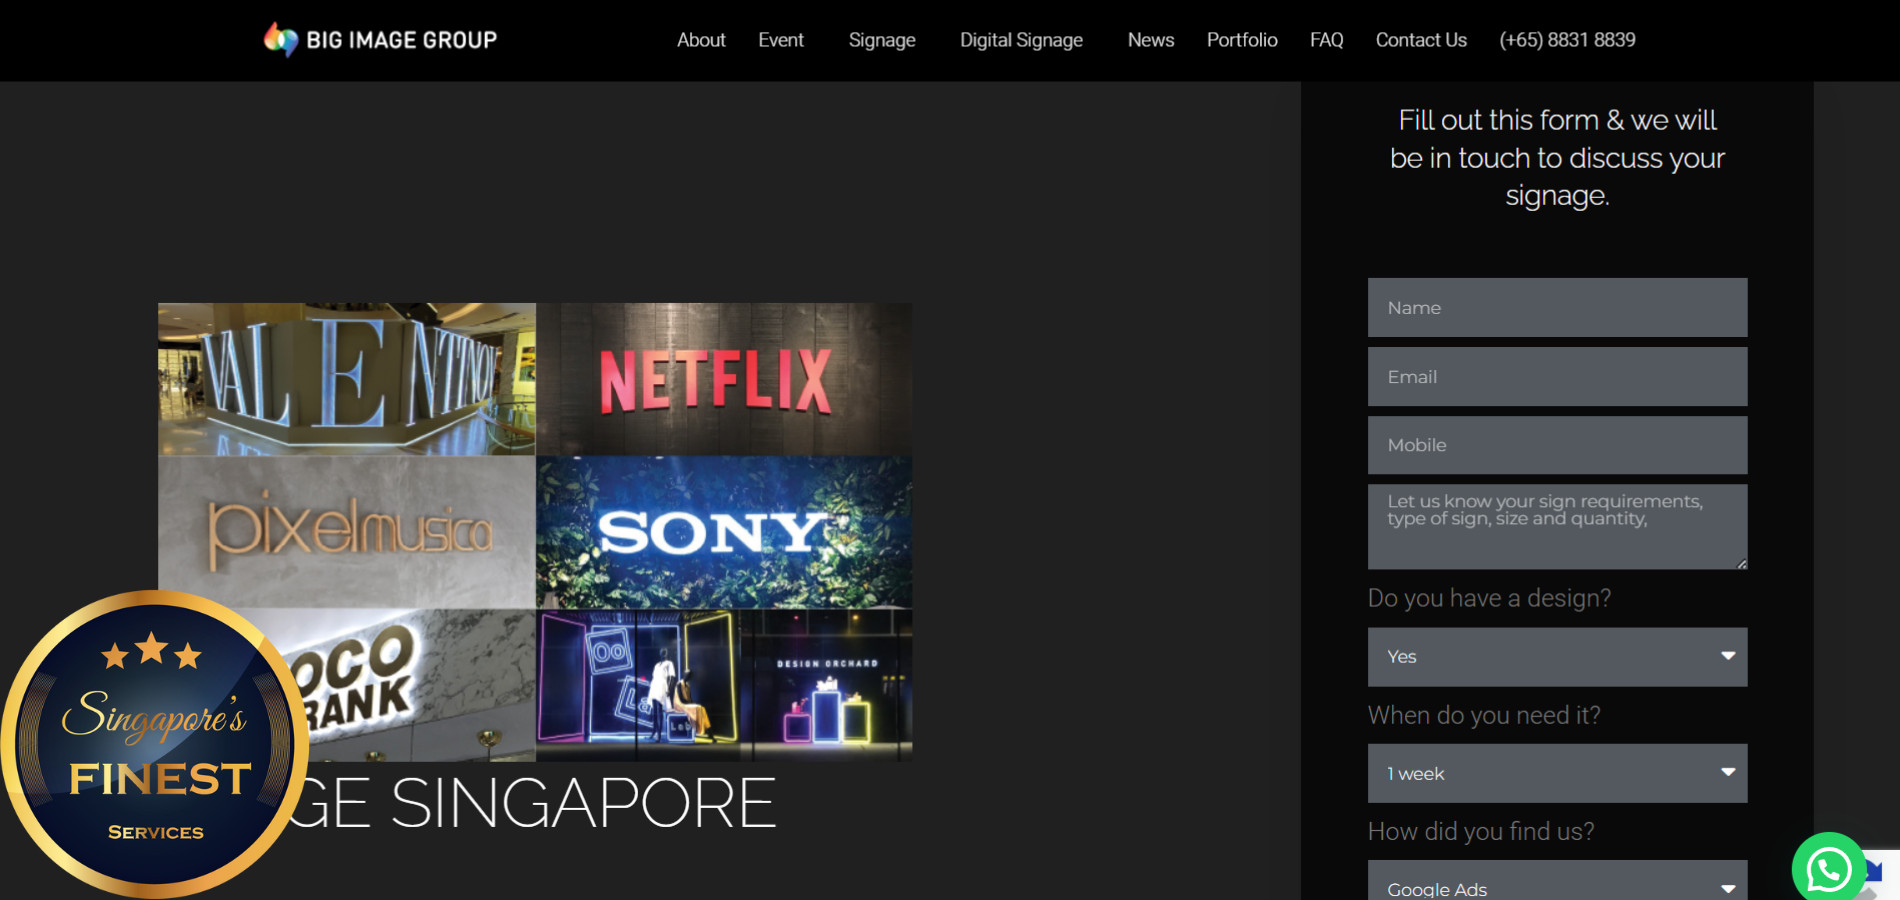Open the About menu item
The height and width of the screenshot is (900, 1900).
700,40
